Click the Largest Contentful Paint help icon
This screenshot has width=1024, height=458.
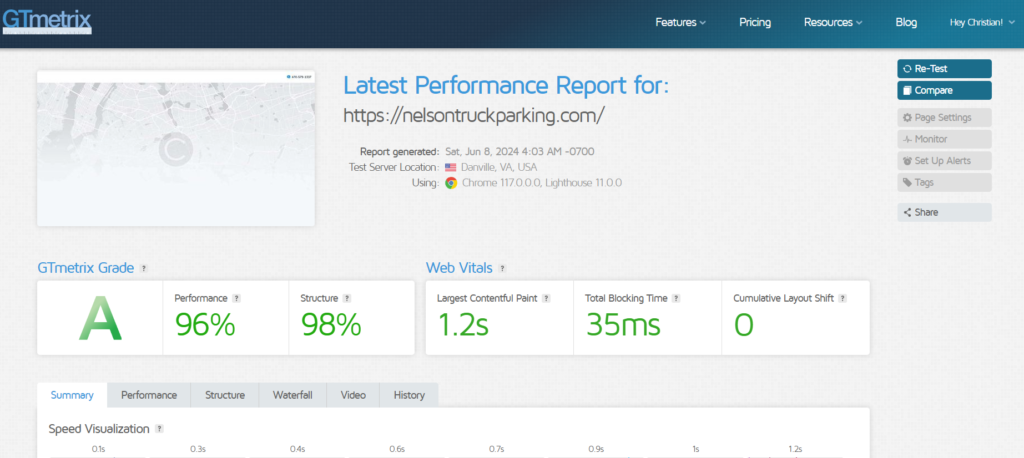(x=546, y=298)
